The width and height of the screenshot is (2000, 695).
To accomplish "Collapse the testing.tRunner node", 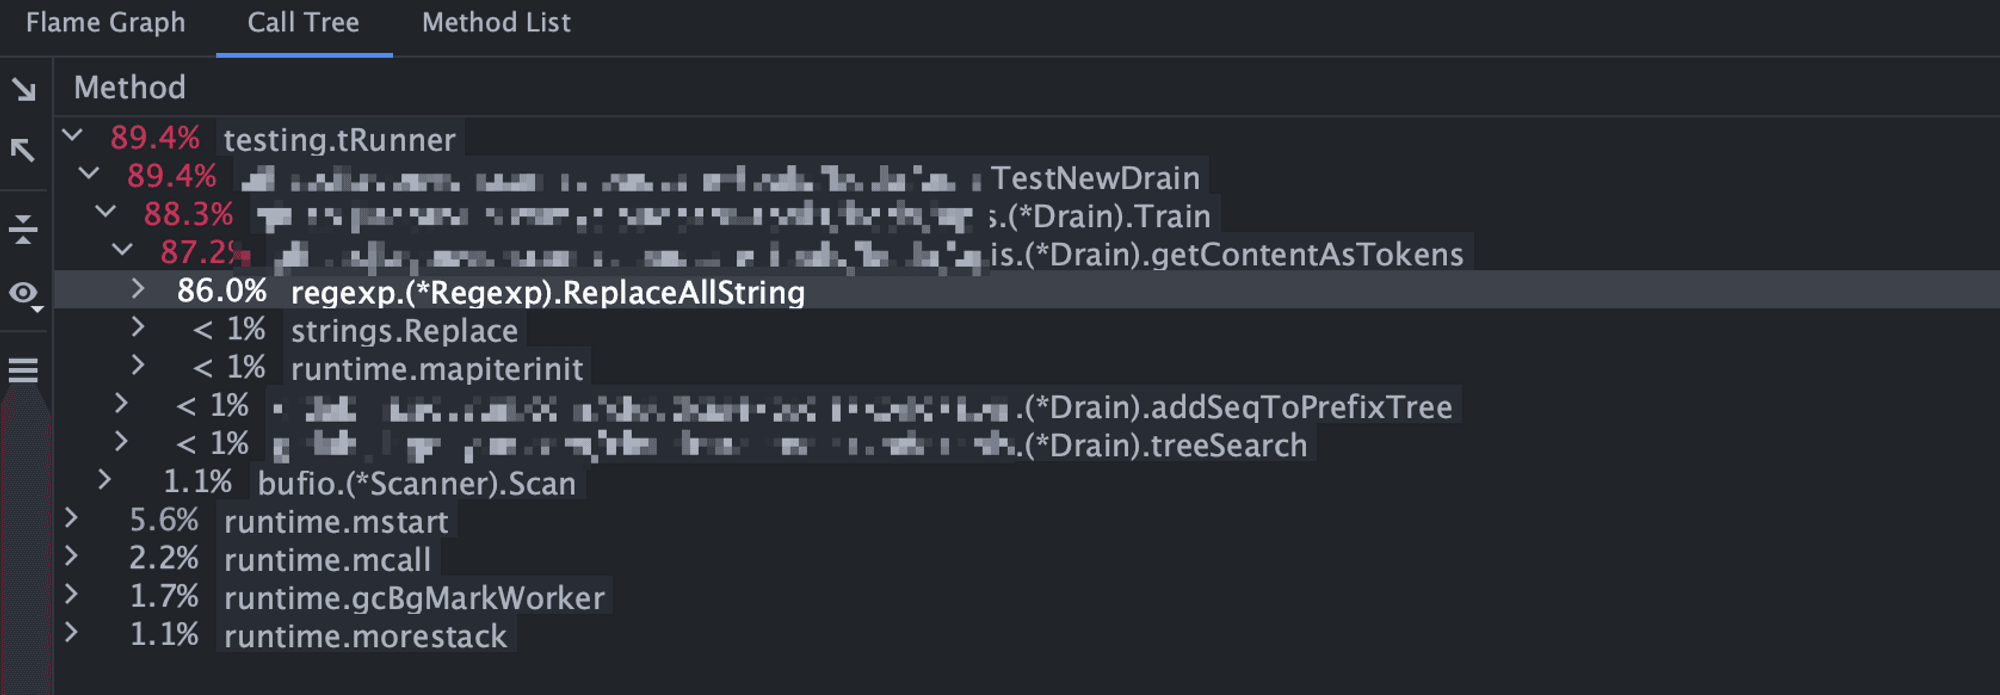I will (x=72, y=135).
